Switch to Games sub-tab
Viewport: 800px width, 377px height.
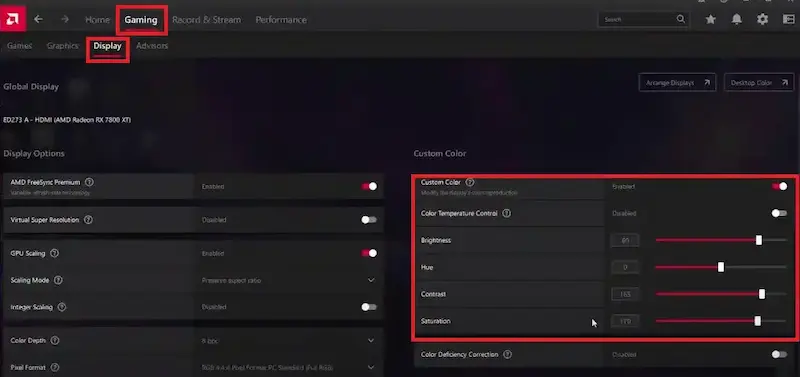point(19,46)
